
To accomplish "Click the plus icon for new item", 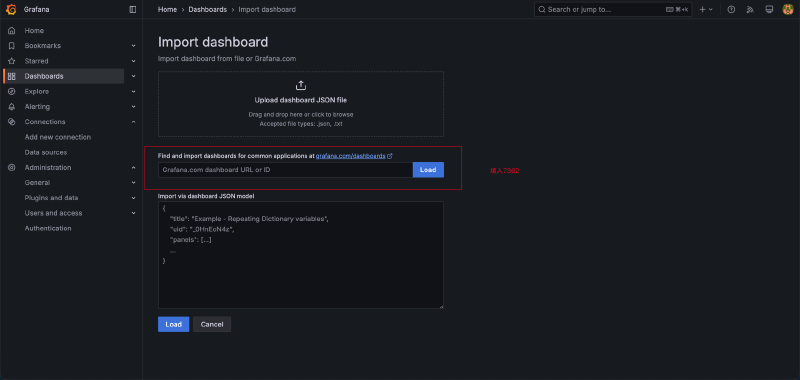I will tap(703, 9).
